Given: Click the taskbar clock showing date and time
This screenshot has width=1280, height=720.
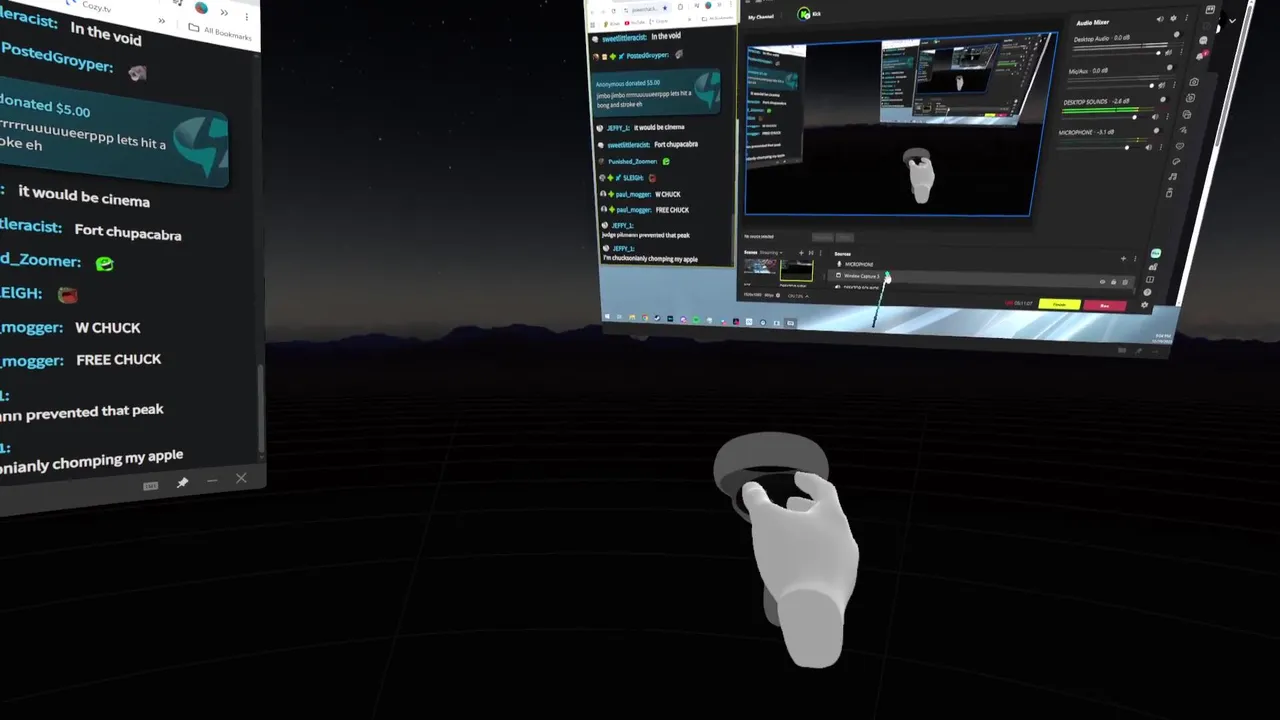Looking at the screenshot, I should click(x=1162, y=338).
